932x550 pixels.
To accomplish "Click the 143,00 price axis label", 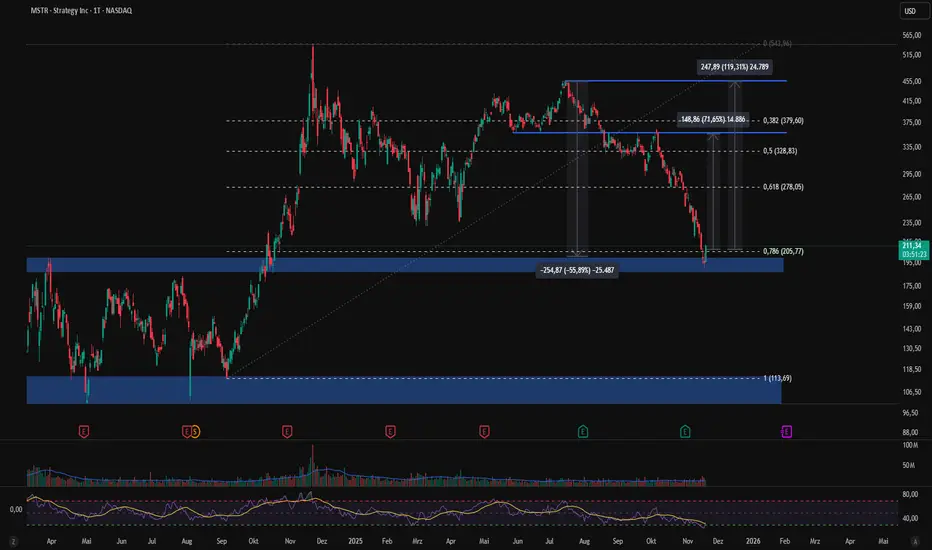I will (x=911, y=329).
